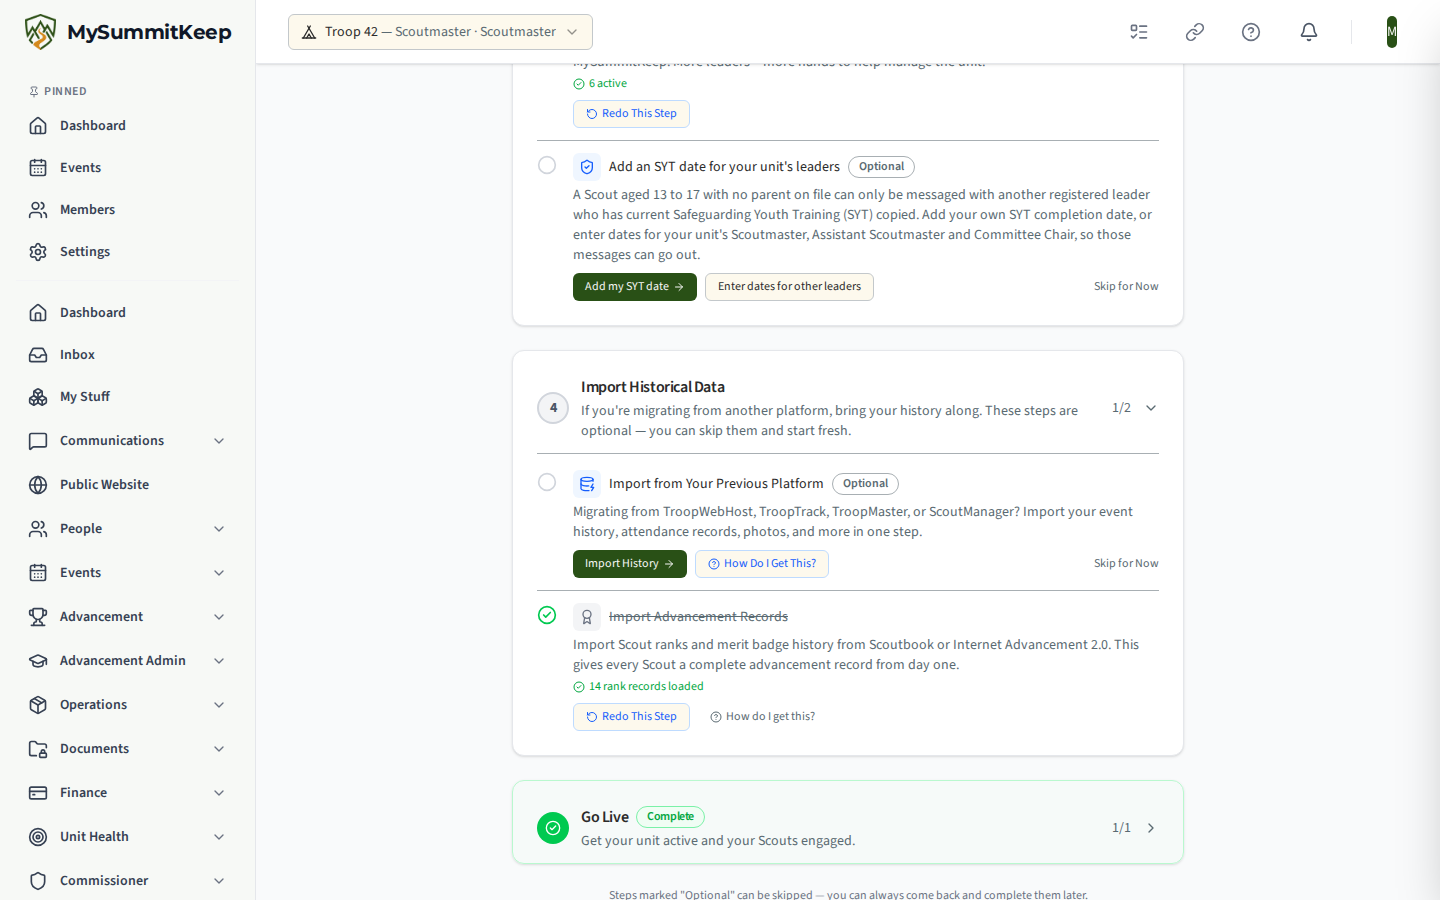Image resolution: width=1440 pixels, height=900 pixels.
Task: Open the Troop 42 Scoutmaster unit dropdown
Action: (x=440, y=32)
